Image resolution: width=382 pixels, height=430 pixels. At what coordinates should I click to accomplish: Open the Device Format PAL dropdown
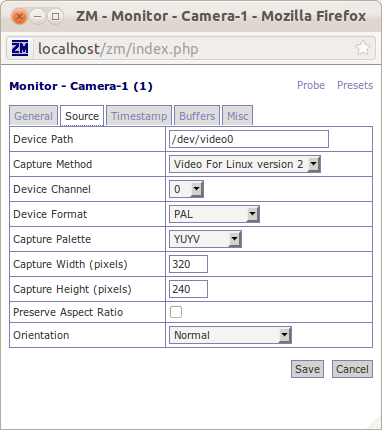(x=214, y=214)
